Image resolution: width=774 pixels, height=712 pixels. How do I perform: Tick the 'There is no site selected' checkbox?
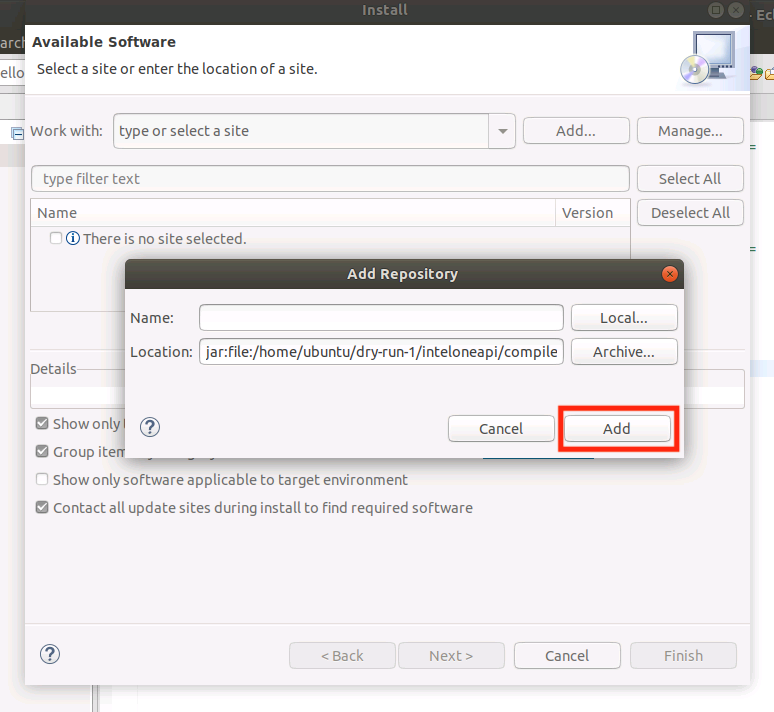(x=56, y=238)
